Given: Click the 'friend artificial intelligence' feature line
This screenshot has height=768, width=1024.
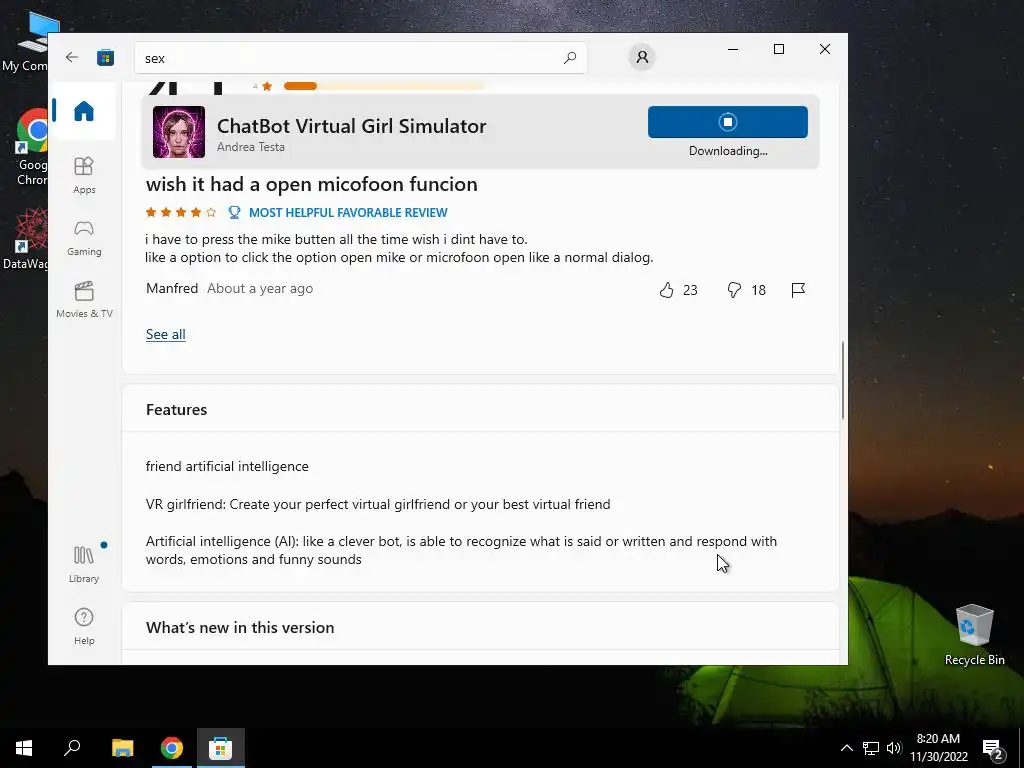Looking at the screenshot, I should pyautogui.click(x=227, y=466).
